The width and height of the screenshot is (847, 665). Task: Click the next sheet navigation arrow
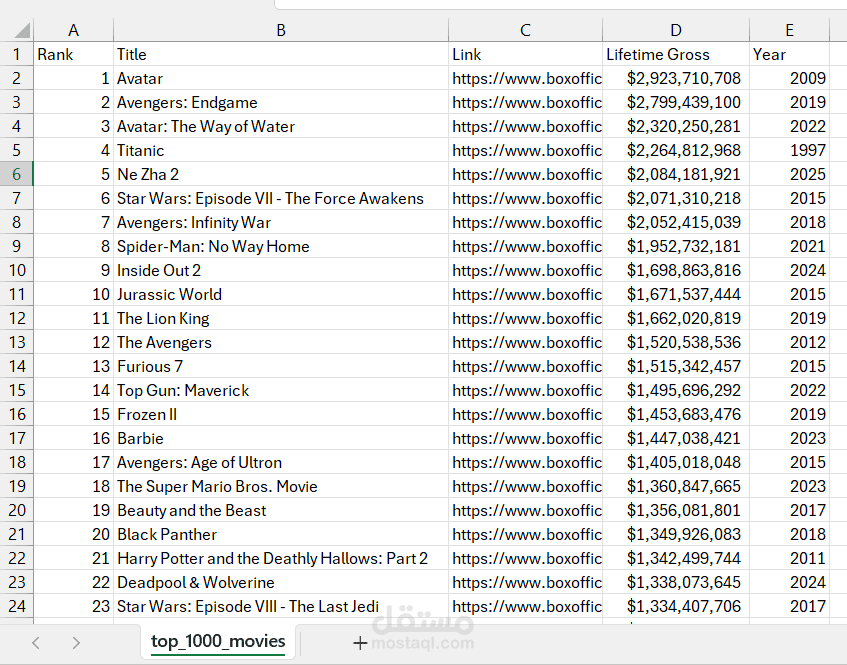(76, 643)
